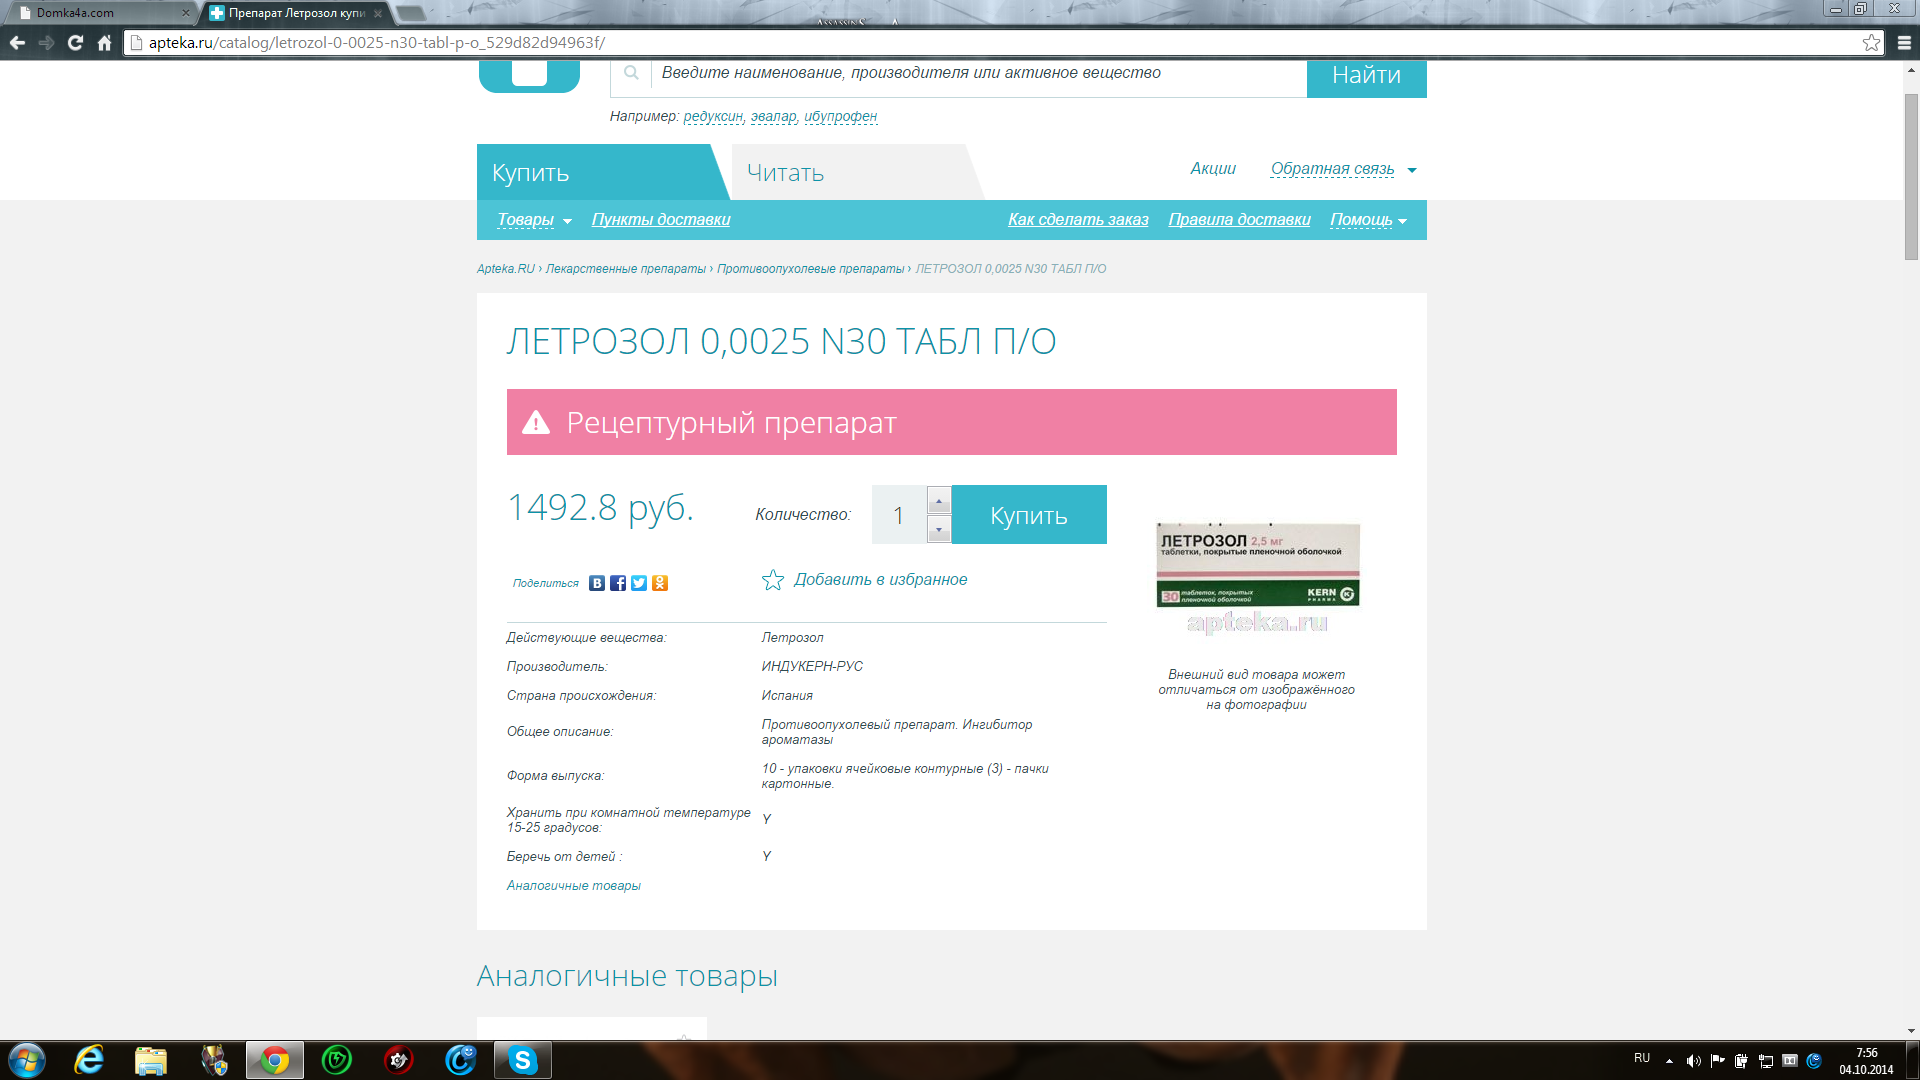Viewport: 1920px width, 1080px height.
Task: Open Windows Explorer folder from the taskbar
Action: (x=151, y=1060)
